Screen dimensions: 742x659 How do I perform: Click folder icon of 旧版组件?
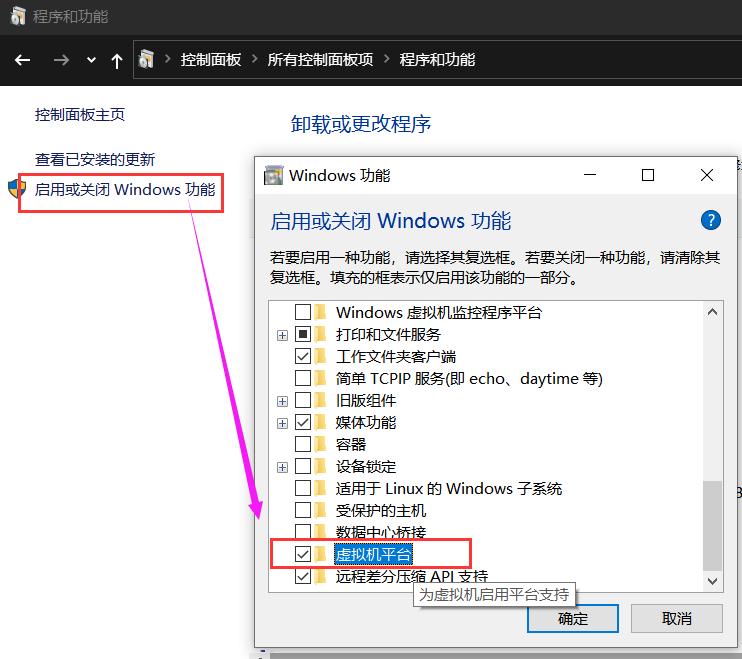coord(321,400)
